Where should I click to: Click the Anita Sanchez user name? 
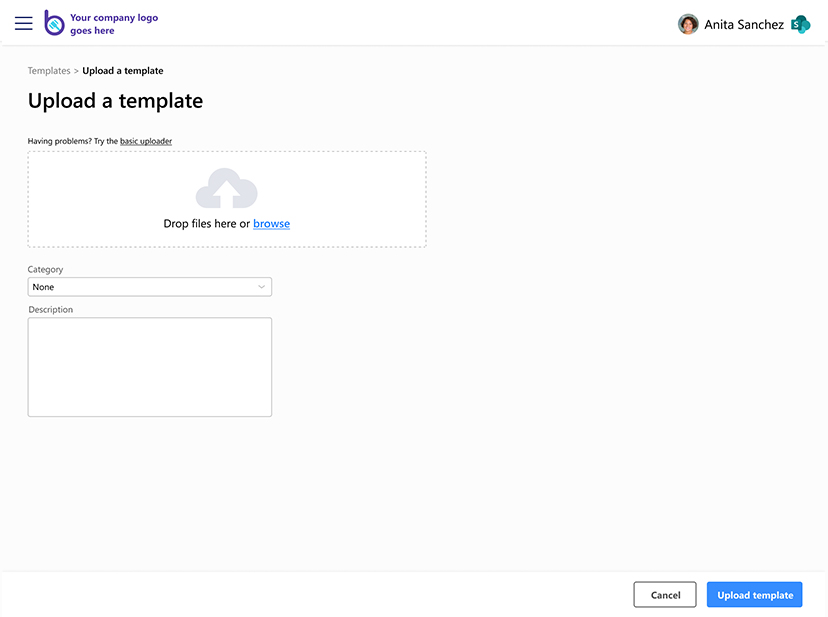[x=744, y=24]
